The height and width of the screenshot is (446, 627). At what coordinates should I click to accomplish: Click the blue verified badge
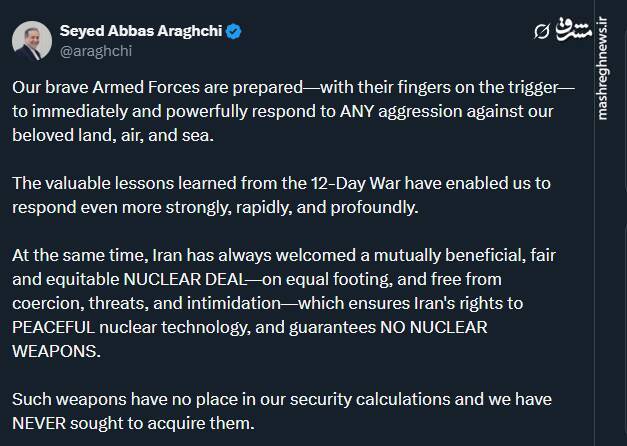232,32
